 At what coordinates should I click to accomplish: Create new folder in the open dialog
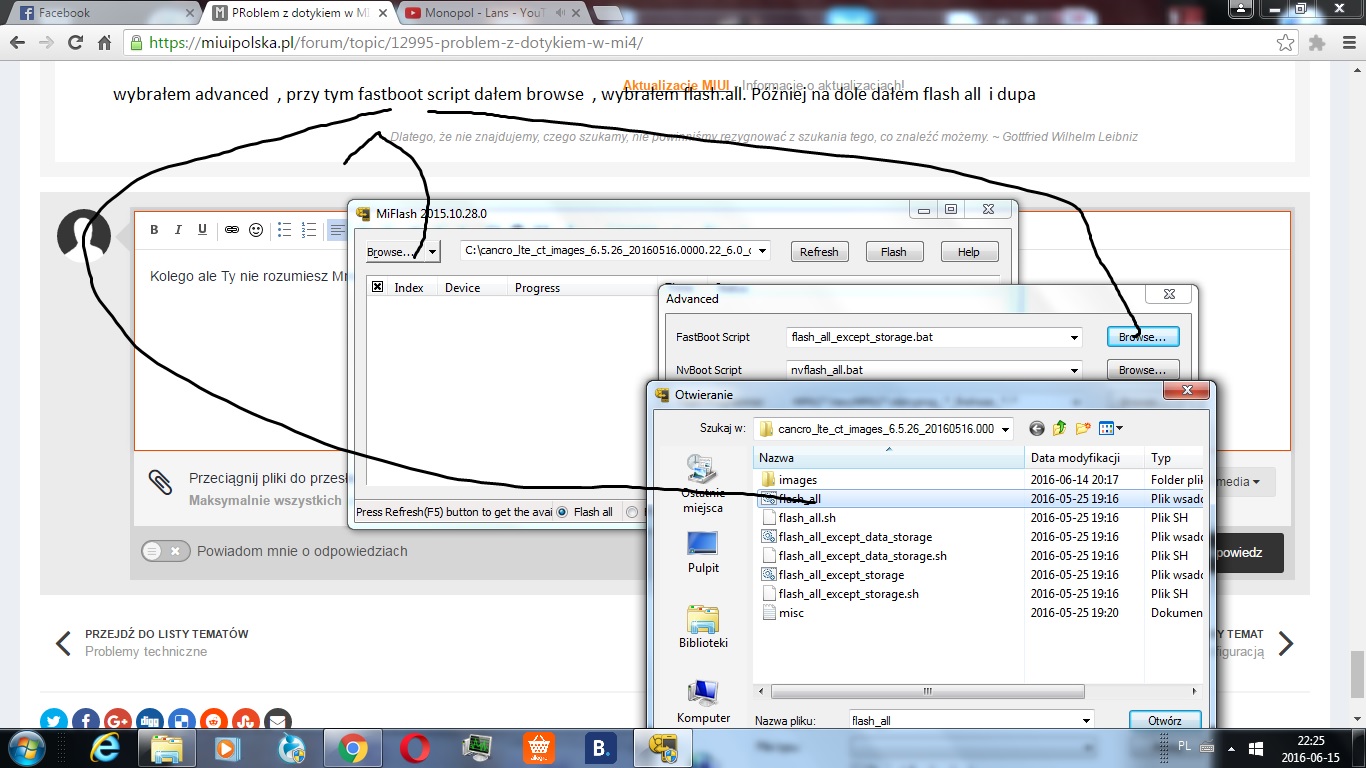click(1083, 429)
